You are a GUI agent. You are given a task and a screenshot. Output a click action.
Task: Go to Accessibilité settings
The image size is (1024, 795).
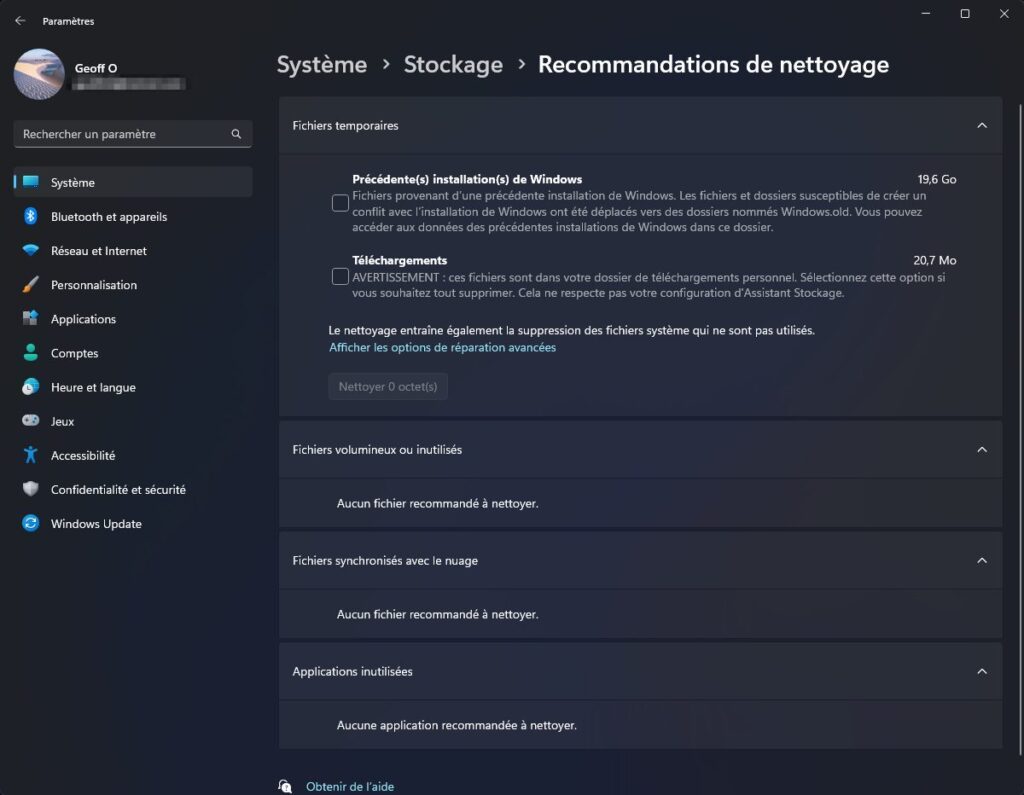[x=133, y=455]
